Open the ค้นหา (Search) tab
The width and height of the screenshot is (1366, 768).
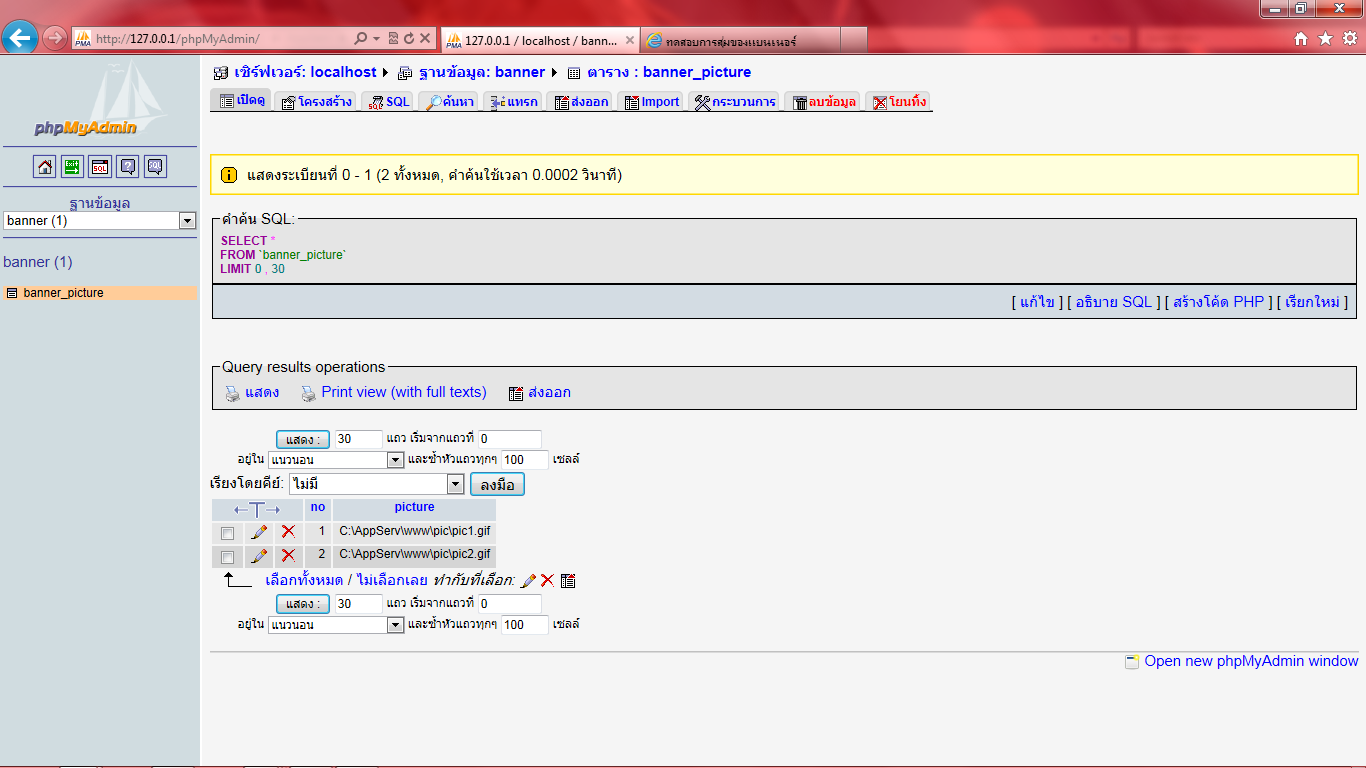(449, 101)
